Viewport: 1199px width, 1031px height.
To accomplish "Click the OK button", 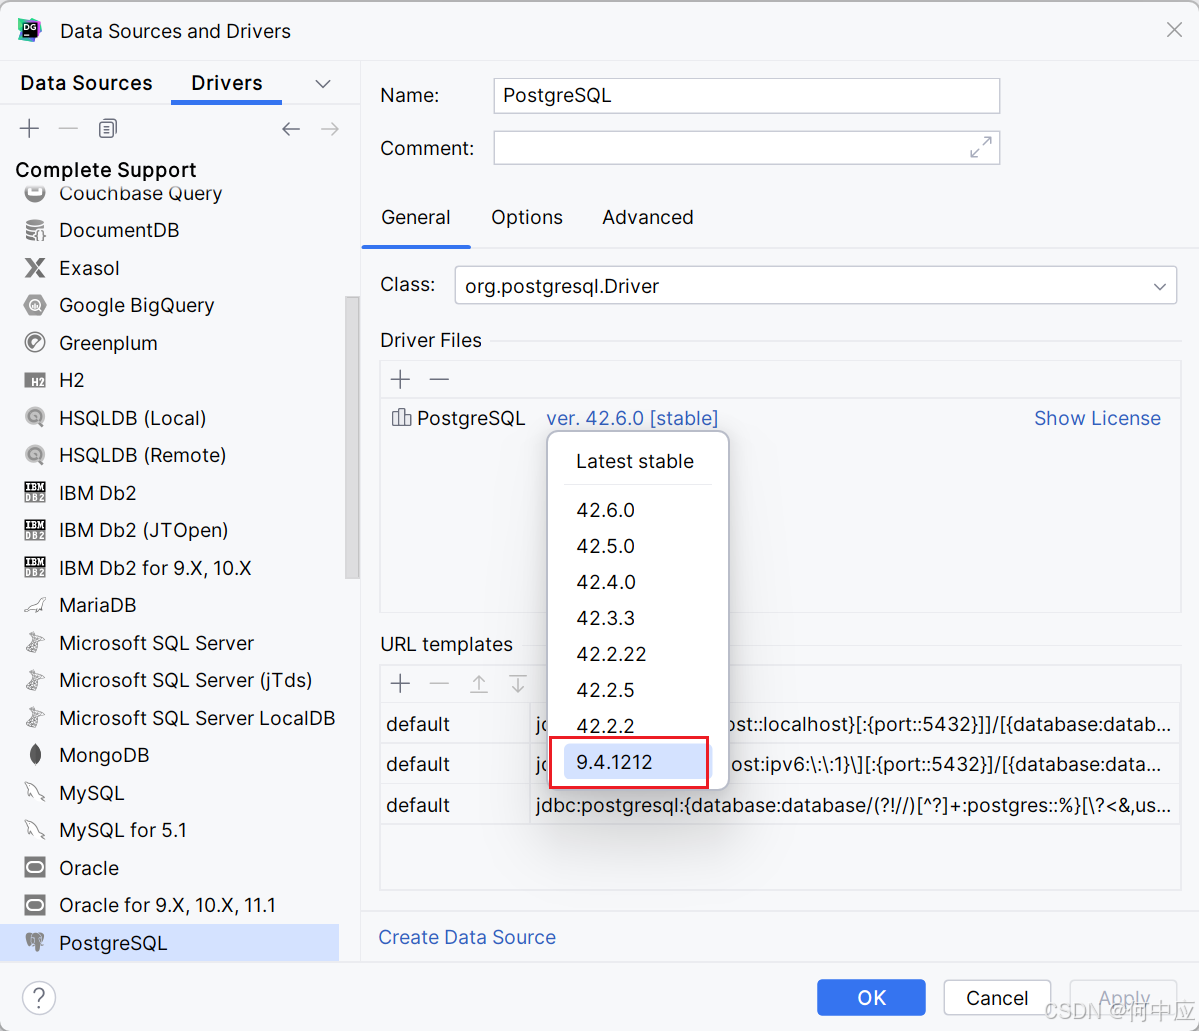I will click(x=871, y=997).
